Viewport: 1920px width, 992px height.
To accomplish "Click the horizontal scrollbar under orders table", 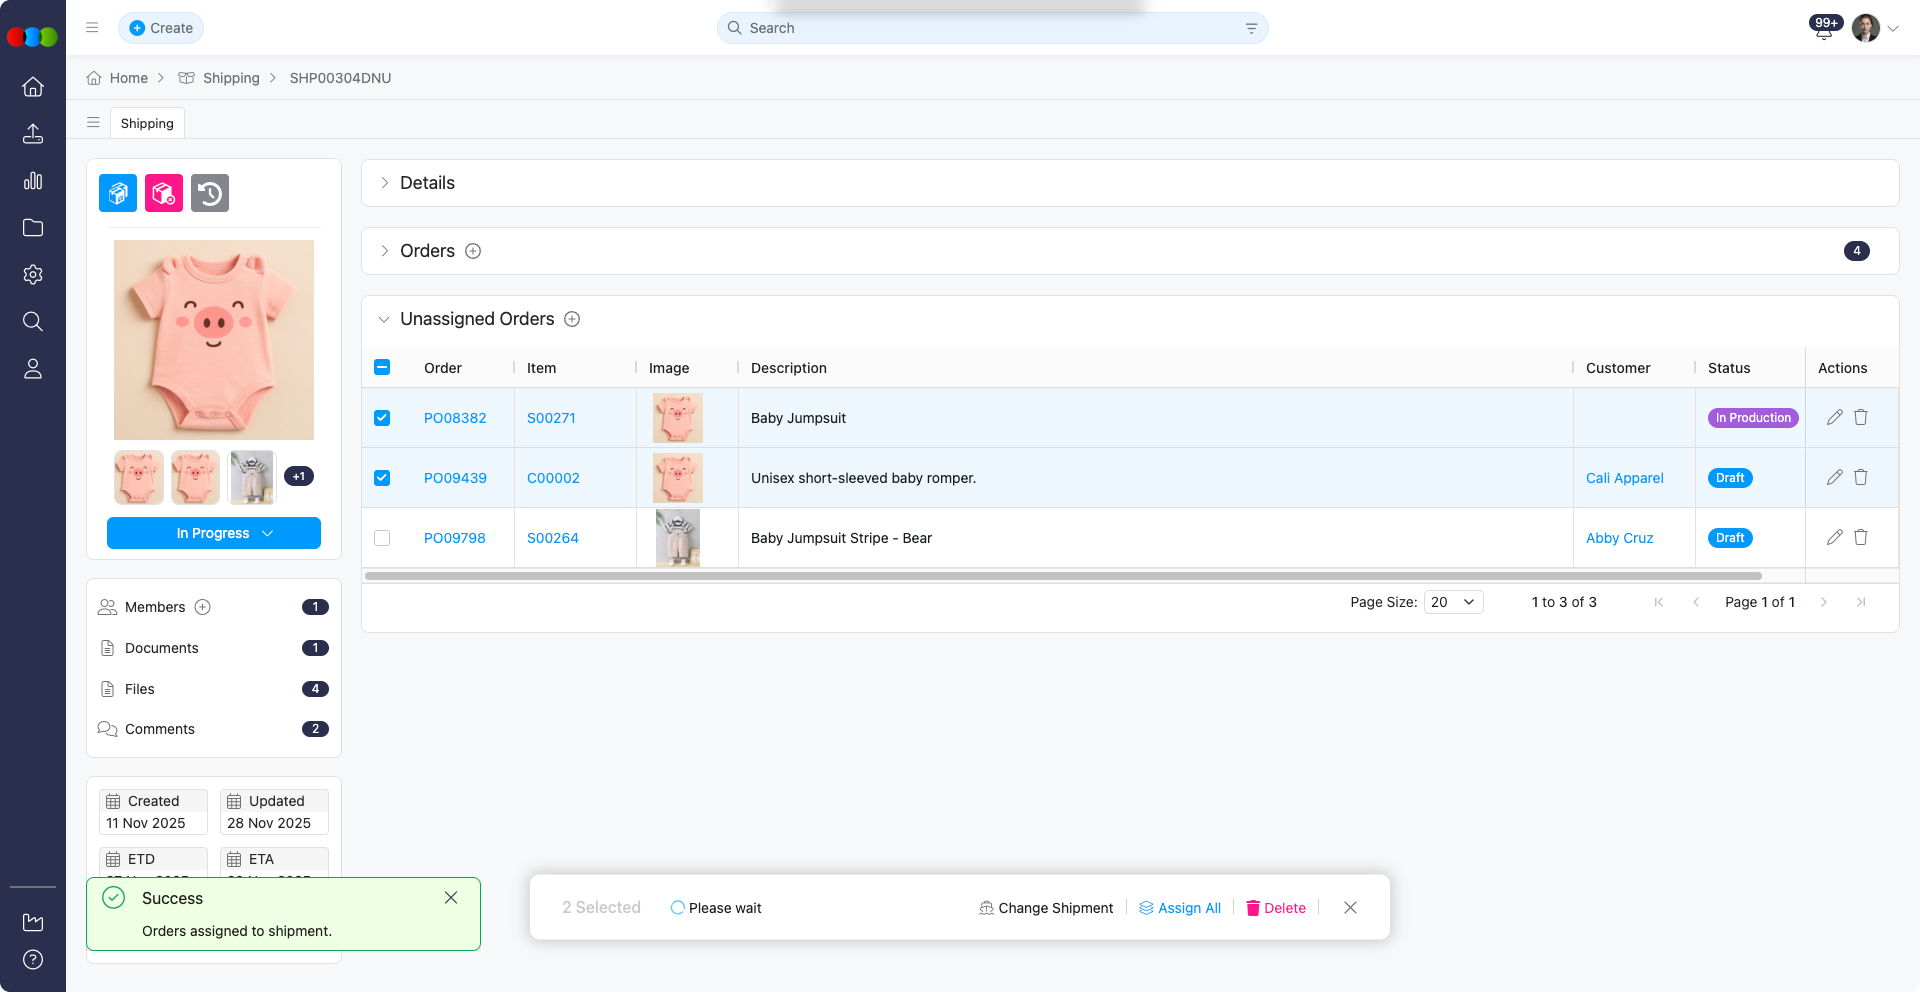I will 1062,576.
